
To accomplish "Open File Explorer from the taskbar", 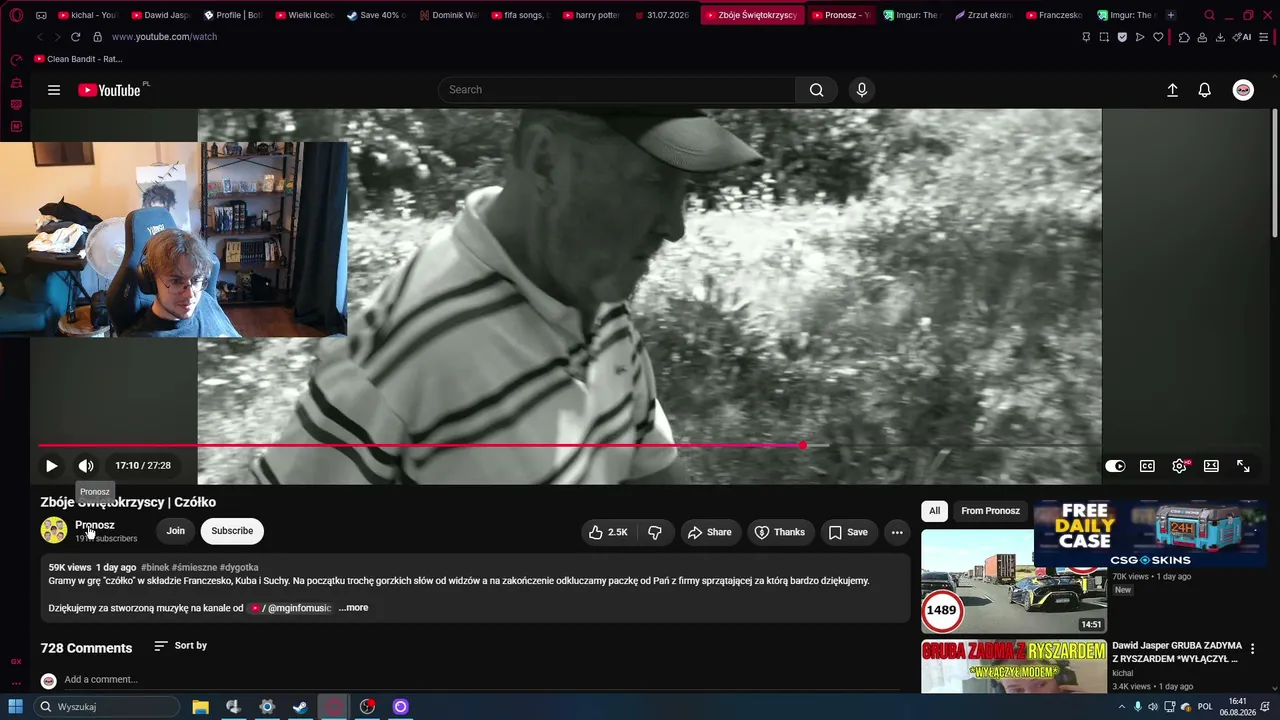I will (x=200, y=707).
